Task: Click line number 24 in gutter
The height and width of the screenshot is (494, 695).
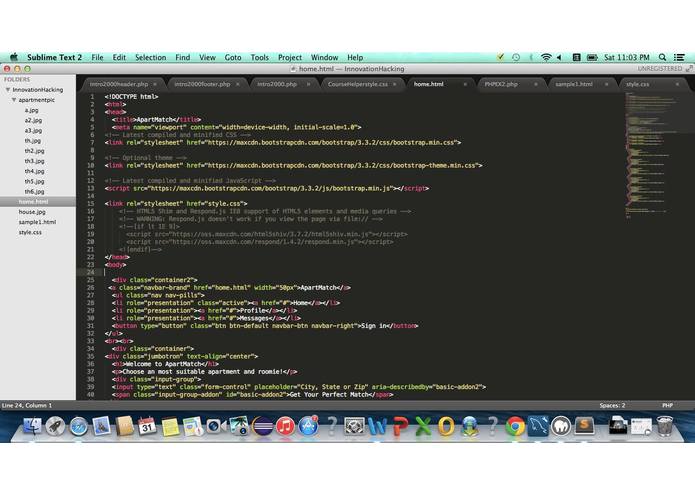Action: click(x=91, y=272)
